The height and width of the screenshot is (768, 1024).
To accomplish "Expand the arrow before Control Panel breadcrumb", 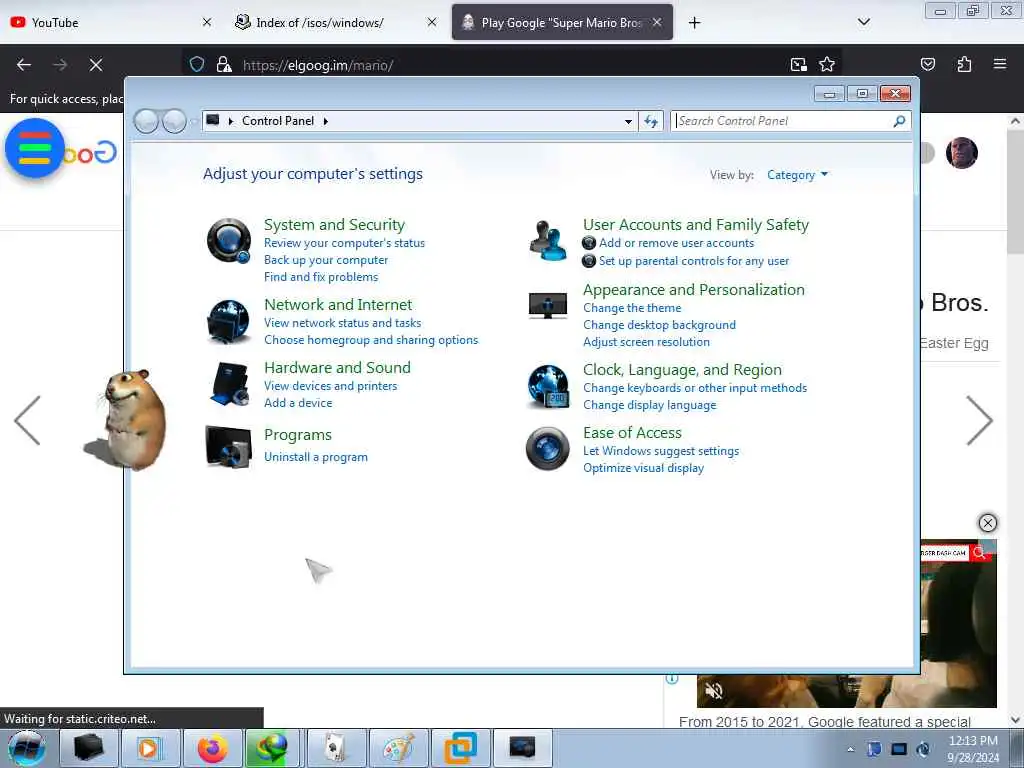I will 231,121.
